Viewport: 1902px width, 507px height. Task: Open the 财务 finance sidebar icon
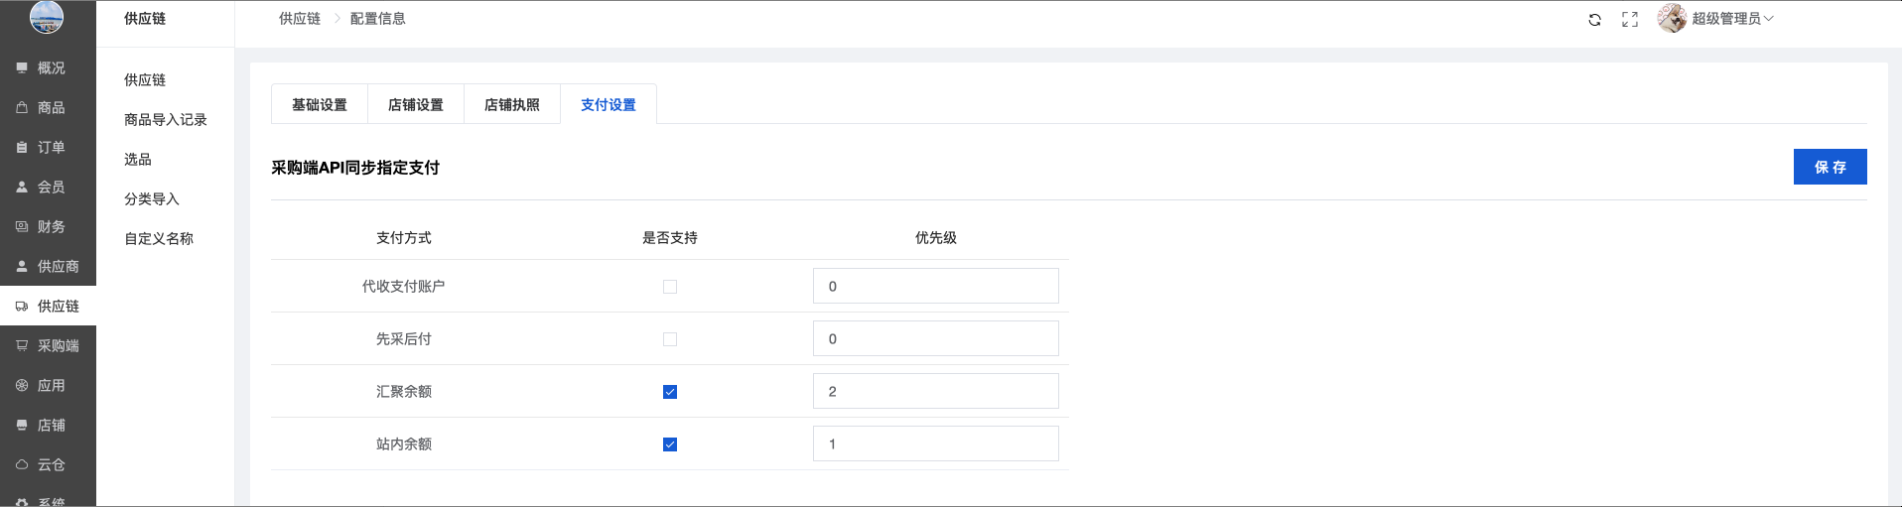[x=22, y=227]
